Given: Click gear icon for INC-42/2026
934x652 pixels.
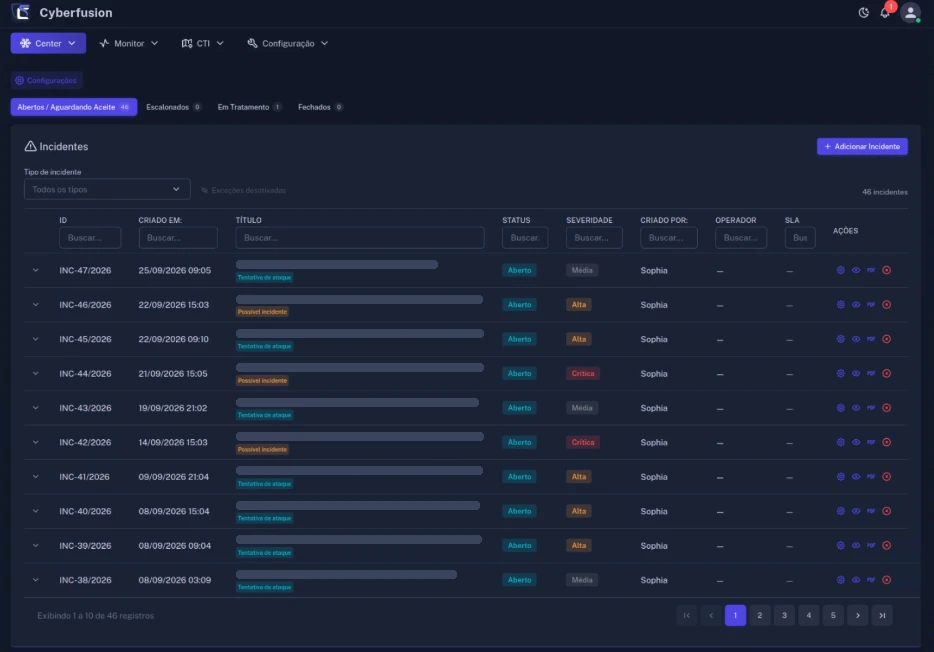Looking at the screenshot, I should [x=840, y=442].
